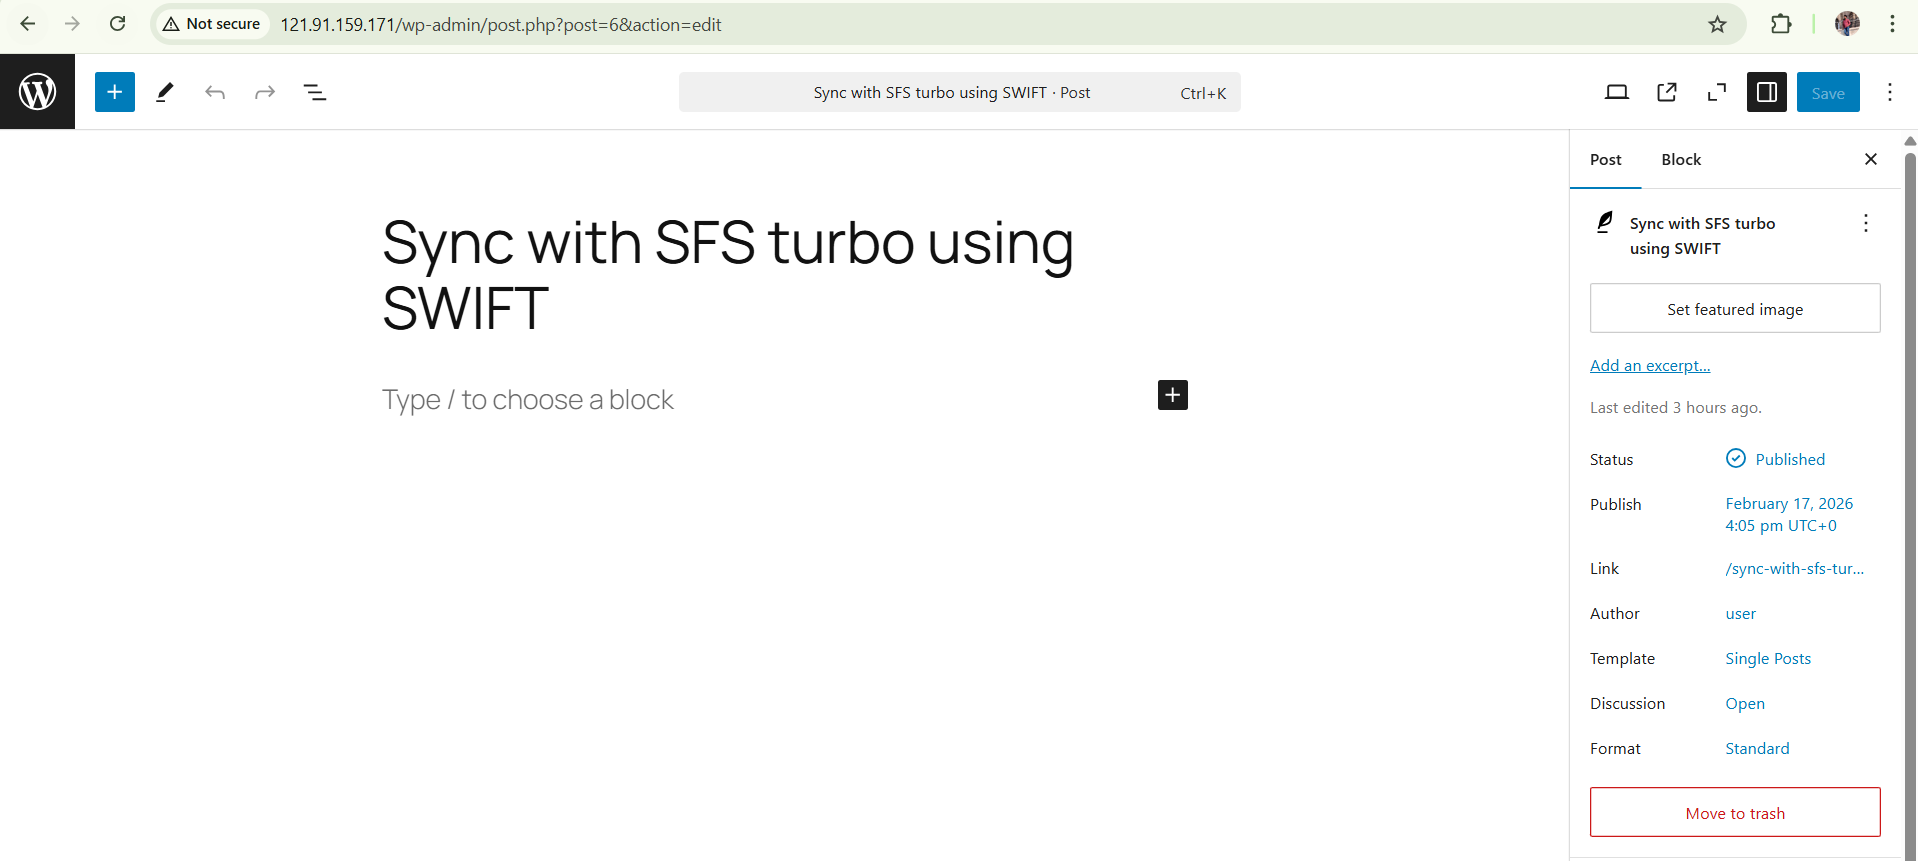The height and width of the screenshot is (861, 1918).
Task: Open browser extensions puzzle icon
Action: [x=1781, y=24]
